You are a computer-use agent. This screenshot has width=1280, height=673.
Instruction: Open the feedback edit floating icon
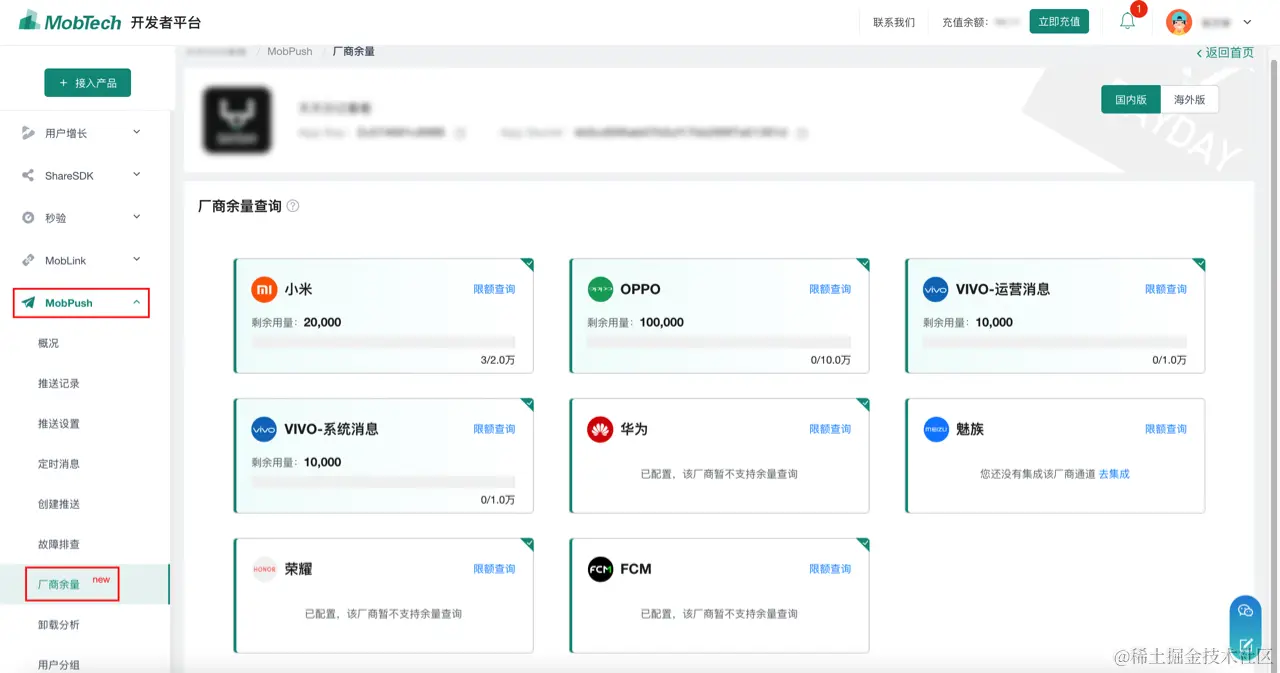coord(1245,645)
